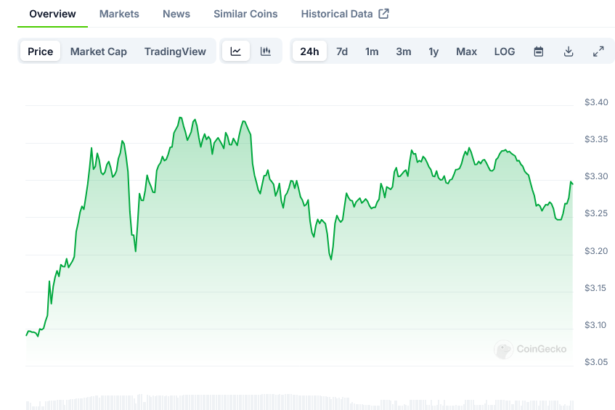Set chart range to 7d
Screen dimensions: 615x410
pos(342,52)
